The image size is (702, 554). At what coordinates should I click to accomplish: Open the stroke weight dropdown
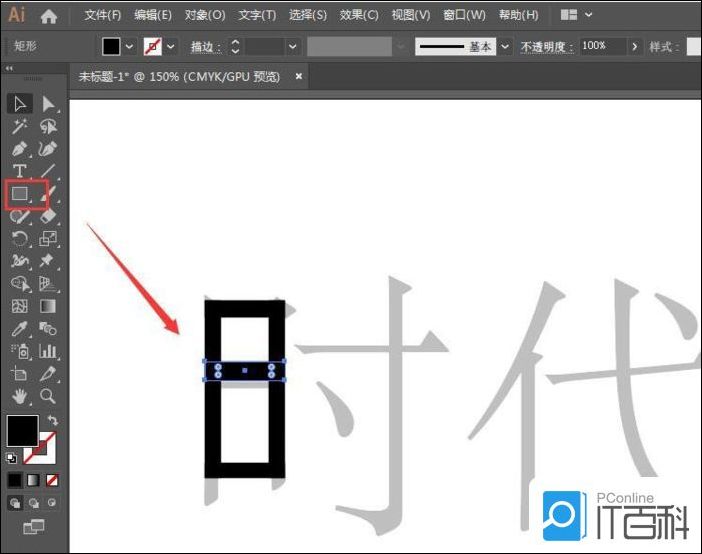(x=292, y=46)
